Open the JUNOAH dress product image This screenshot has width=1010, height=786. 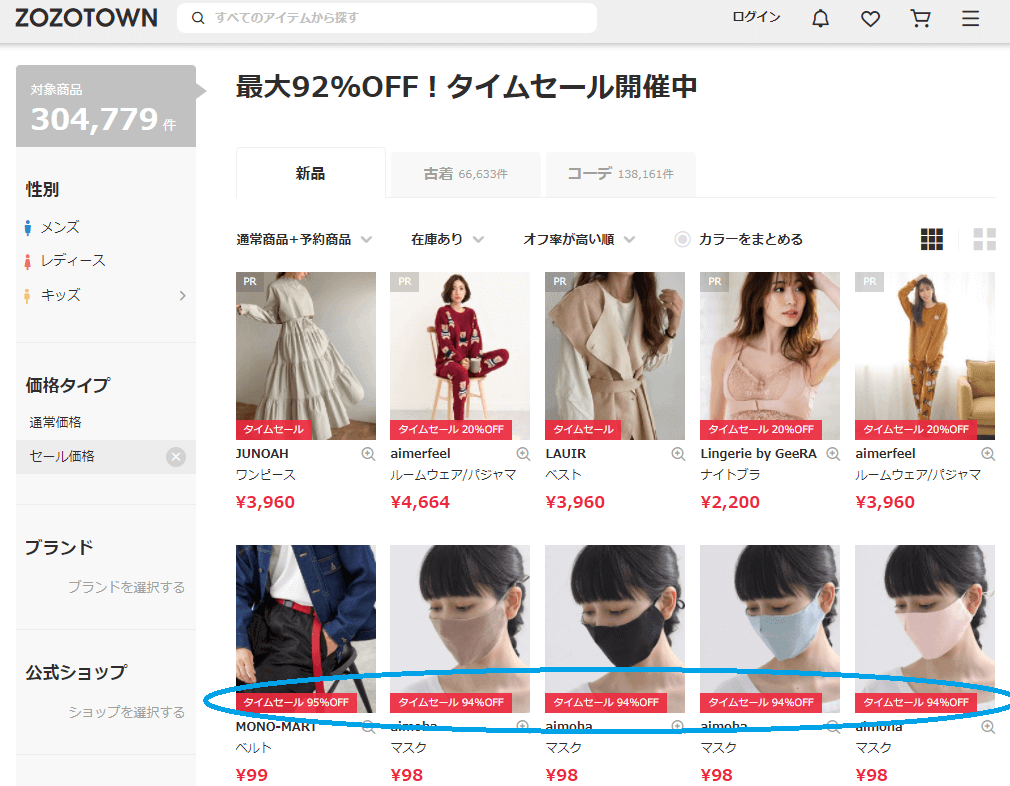point(306,356)
